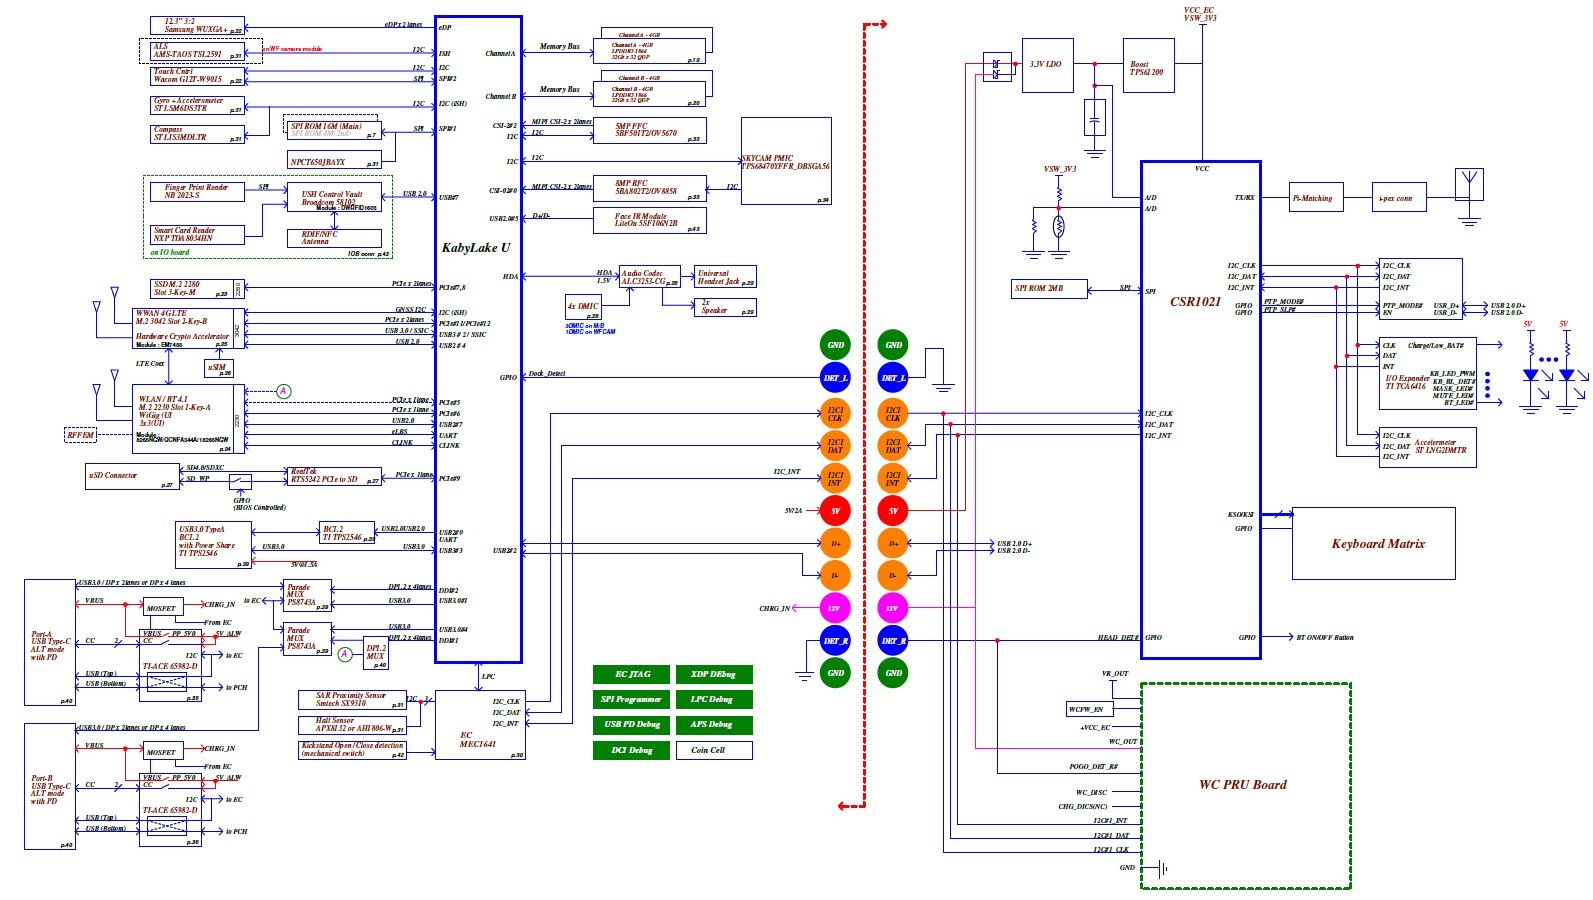Click the battery symbol next to GND label
The image size is (1593, 900).
click(1161, 868)
